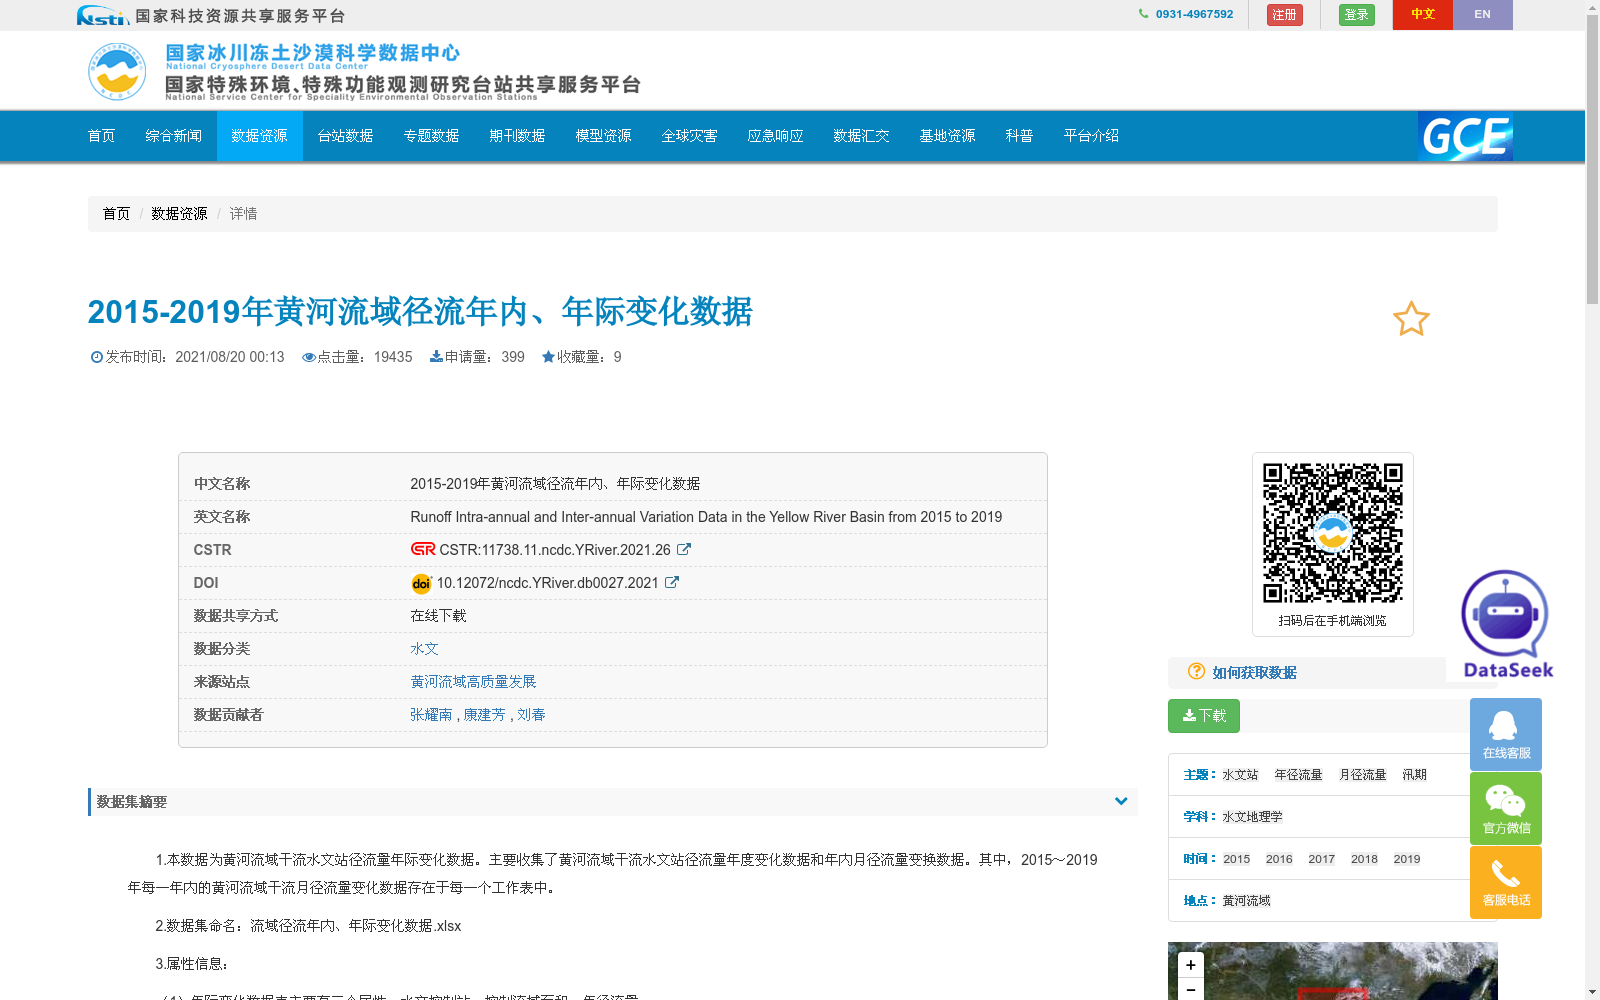Viewport: 1600px width, 1000px height.
Task: Open contributor 刘春 link
Action: (531, 715)
